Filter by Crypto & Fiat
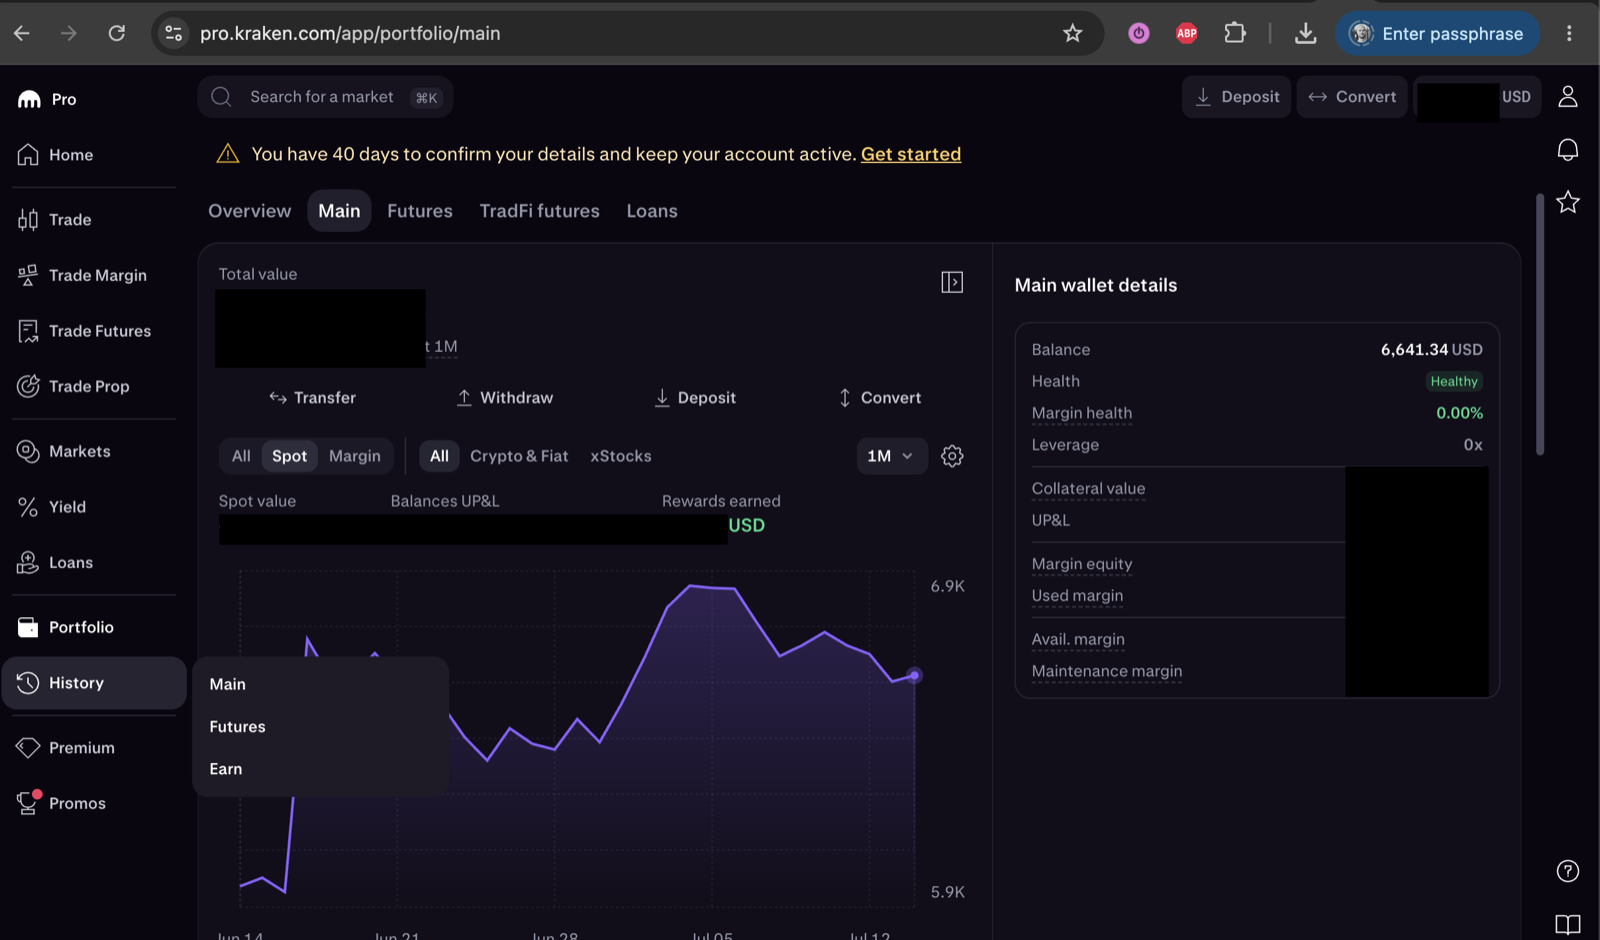Screen dimensions: 1600x940 click(x=519, y=456)
